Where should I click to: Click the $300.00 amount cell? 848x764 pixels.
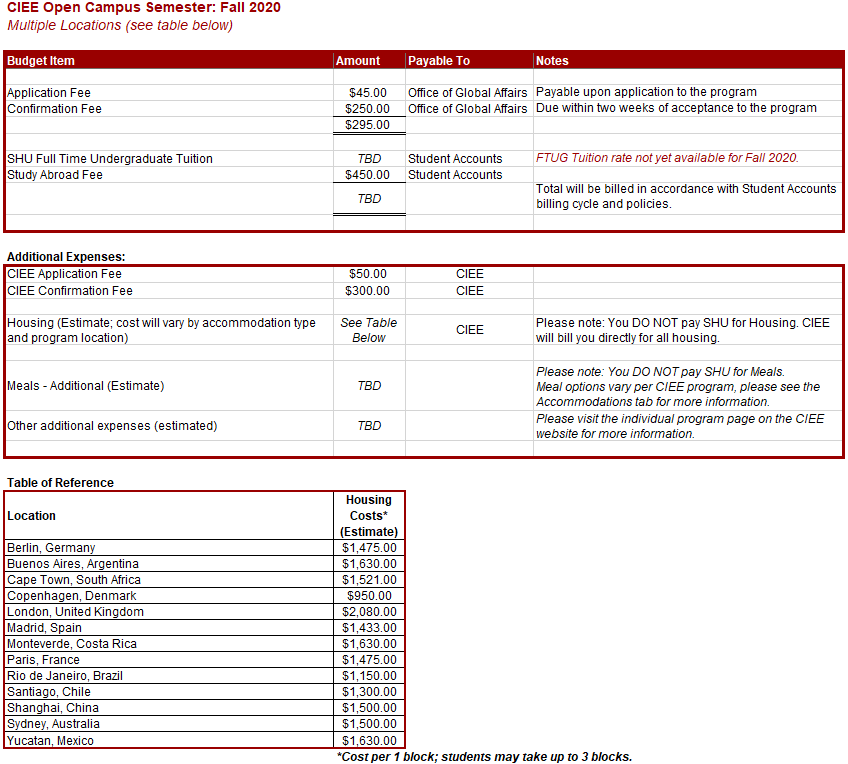[367, 291]
